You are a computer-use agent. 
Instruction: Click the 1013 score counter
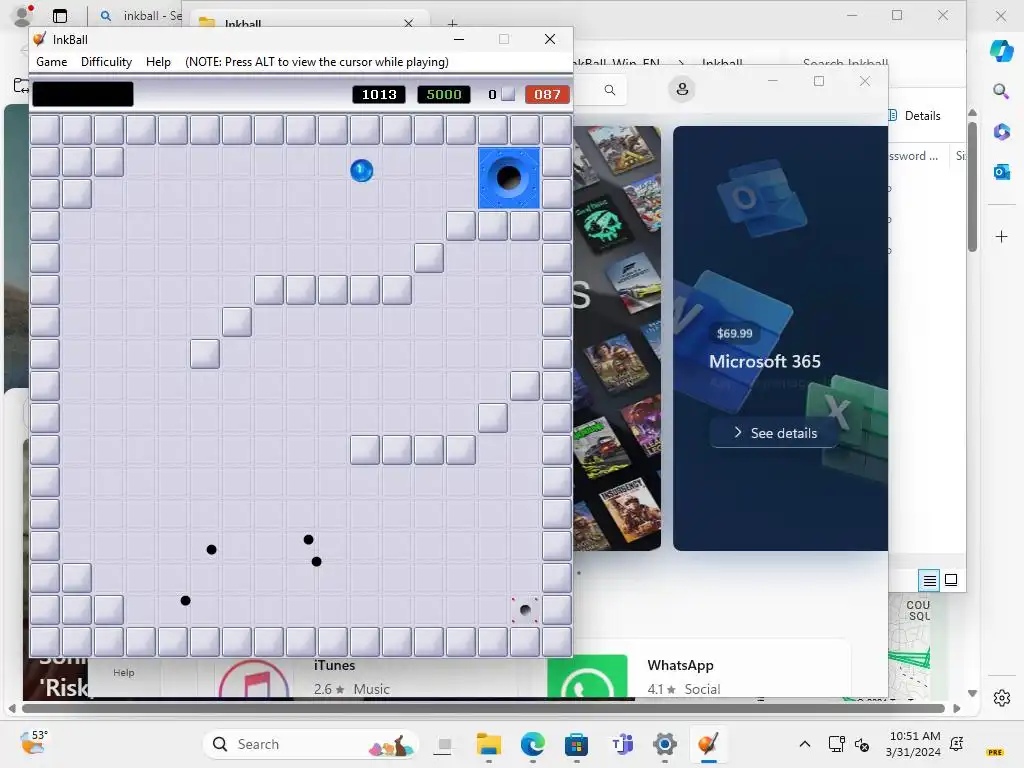pos(379,95)
